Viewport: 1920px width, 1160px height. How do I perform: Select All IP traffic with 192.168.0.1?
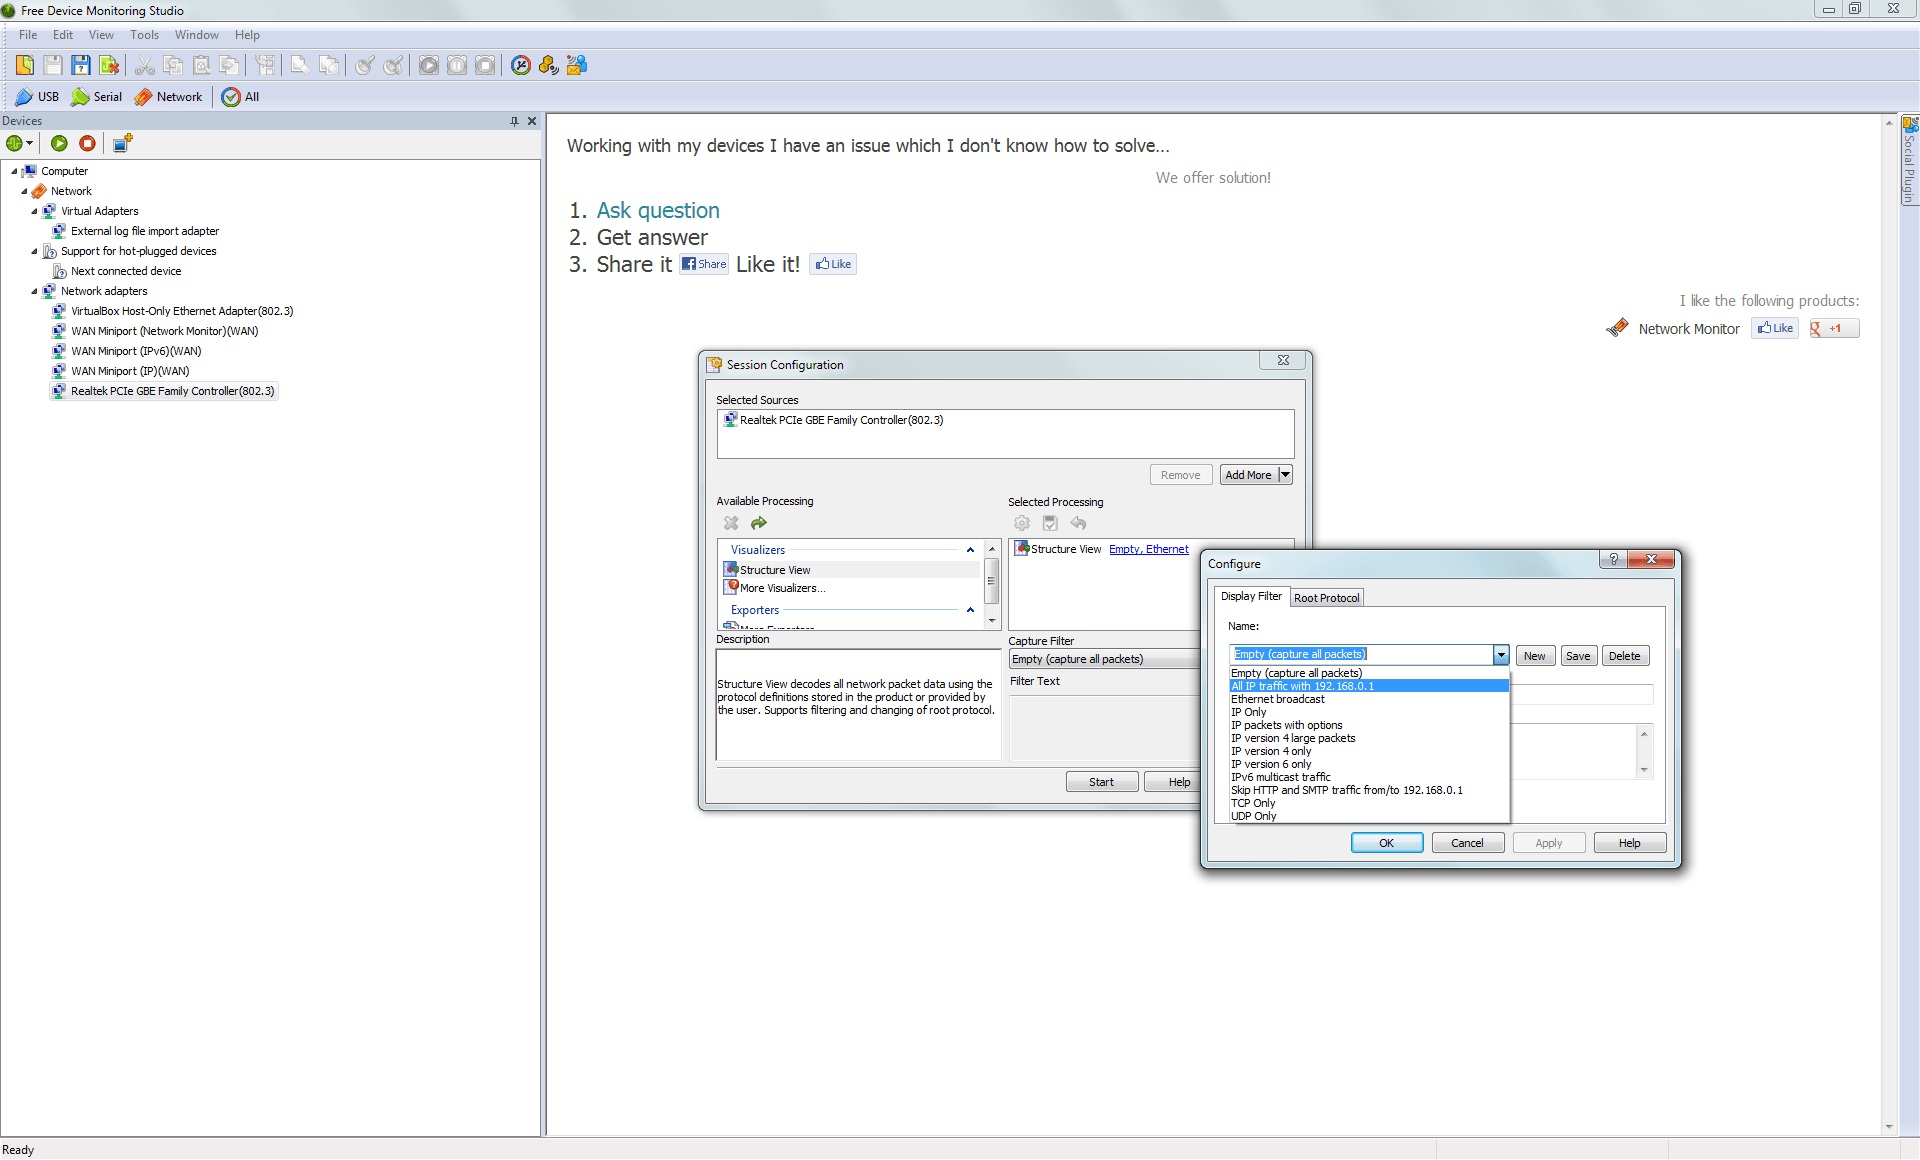(1302, 686)
